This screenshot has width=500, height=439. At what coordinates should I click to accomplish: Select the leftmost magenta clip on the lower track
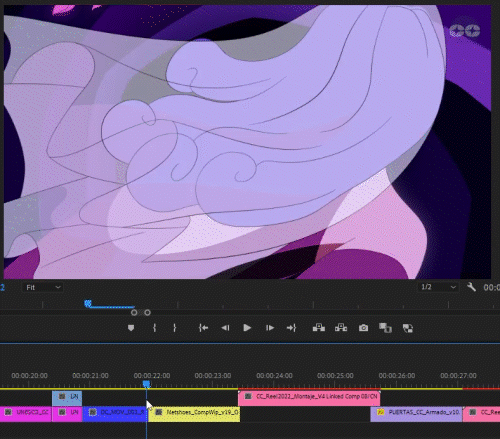coord(26,414)
